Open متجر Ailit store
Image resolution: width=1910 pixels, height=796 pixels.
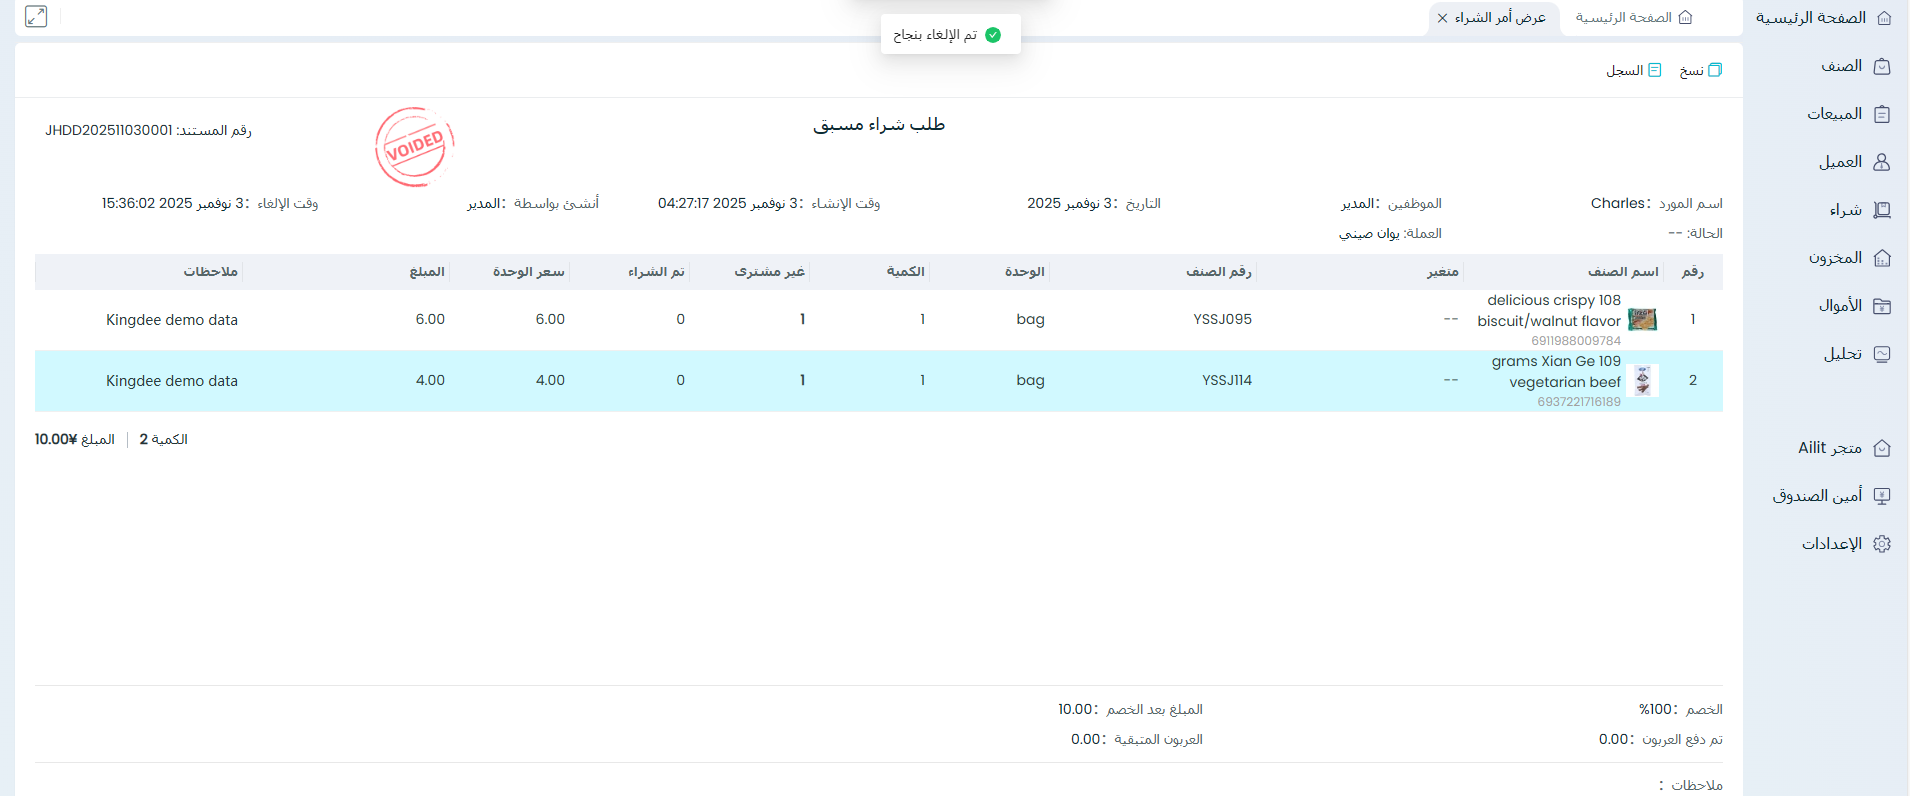pos(1844,448)
